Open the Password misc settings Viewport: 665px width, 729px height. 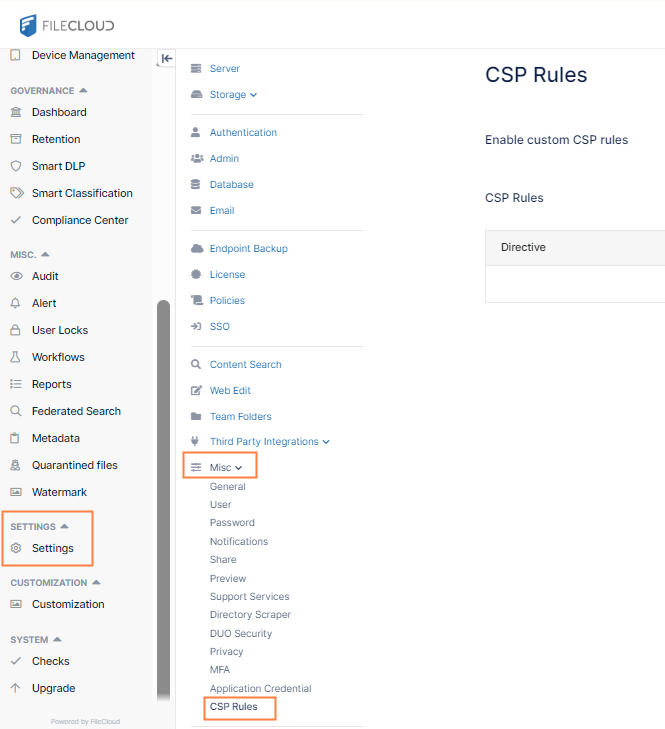click(232, 523)
